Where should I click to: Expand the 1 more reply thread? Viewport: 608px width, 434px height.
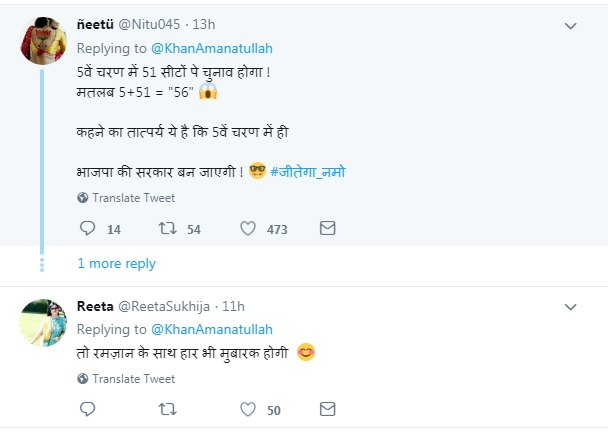[x=117, y=263]
